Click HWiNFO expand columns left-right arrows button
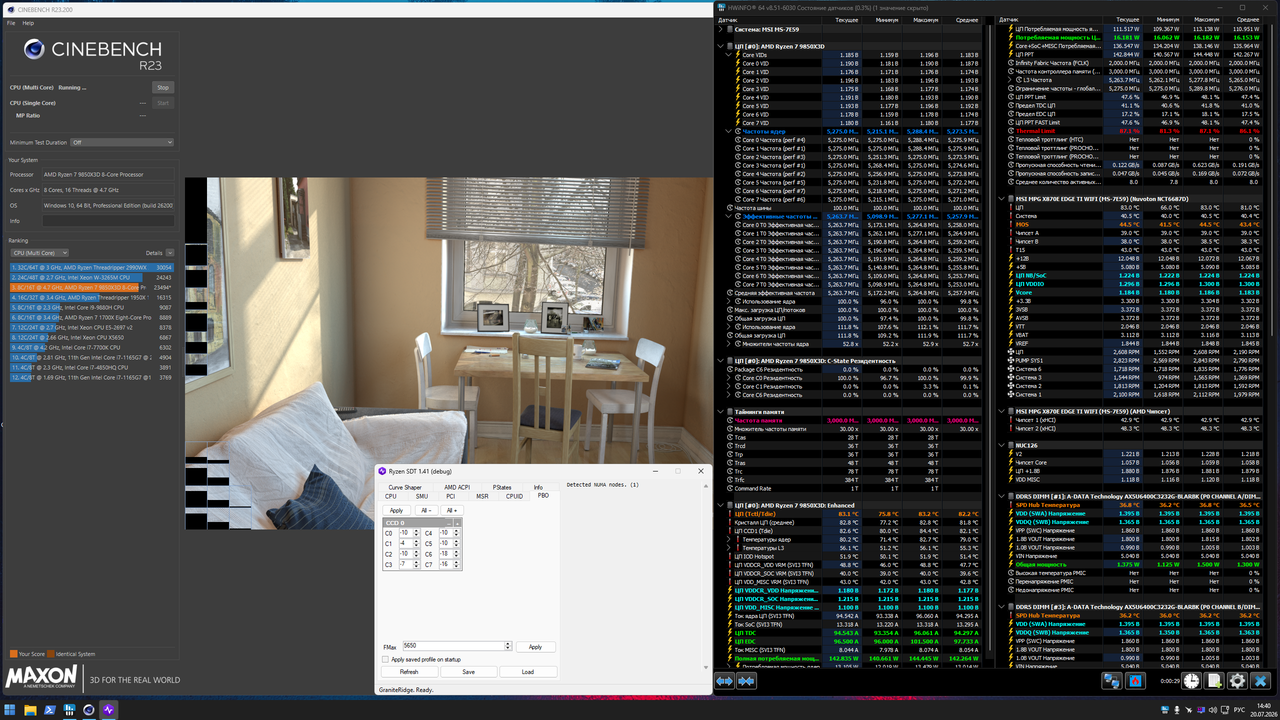1280x720 pixels. click(725, 680)
